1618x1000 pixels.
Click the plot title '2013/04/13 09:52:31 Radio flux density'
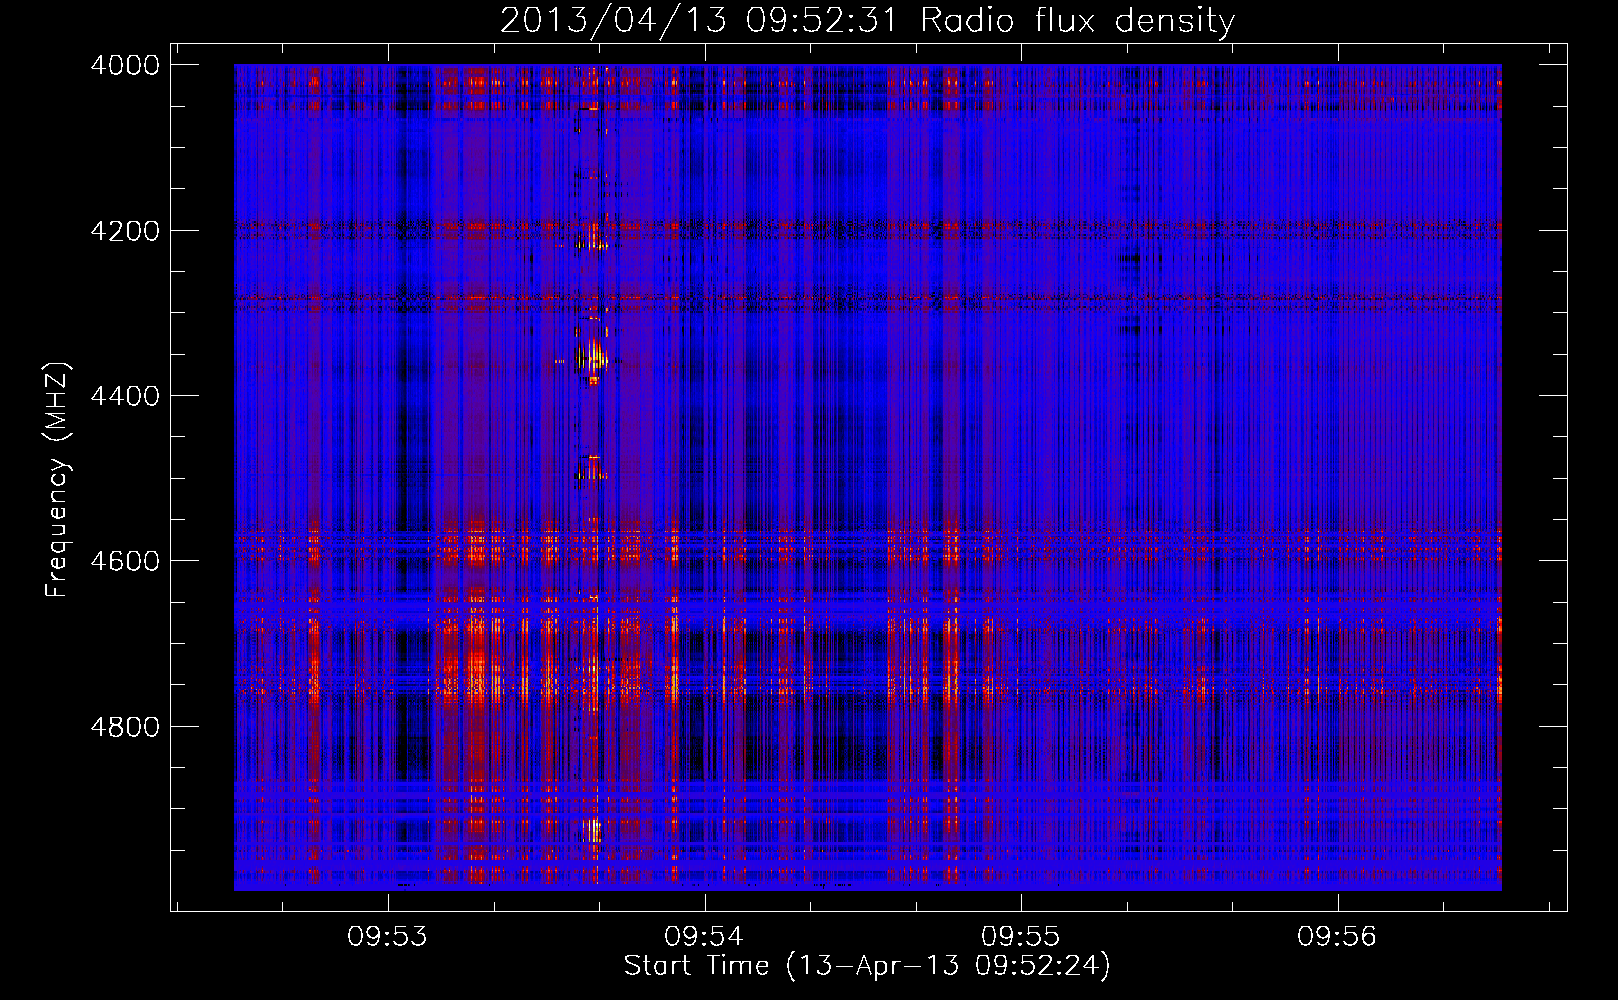[x=867, y=20]
